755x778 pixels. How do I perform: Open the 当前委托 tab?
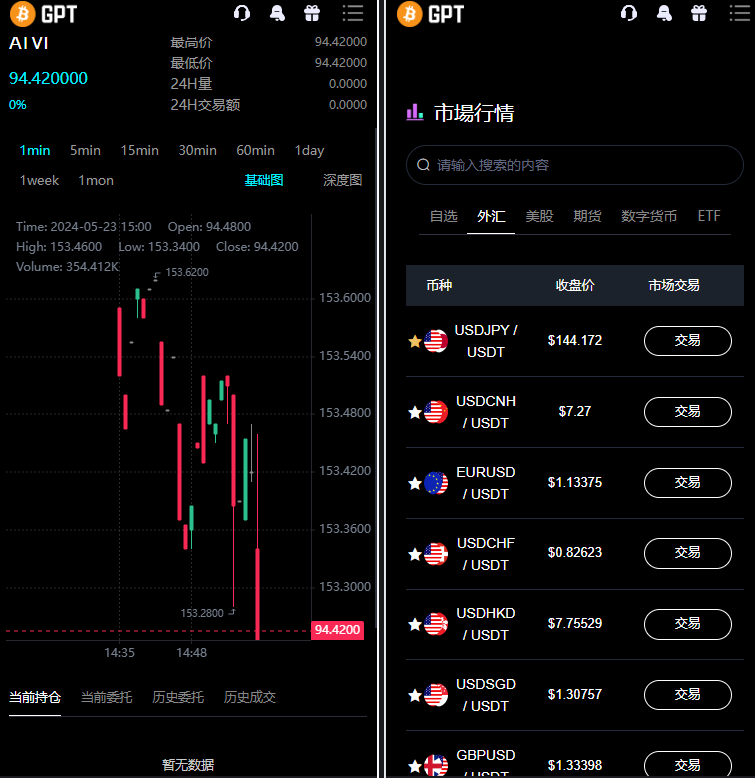point(107,697)
